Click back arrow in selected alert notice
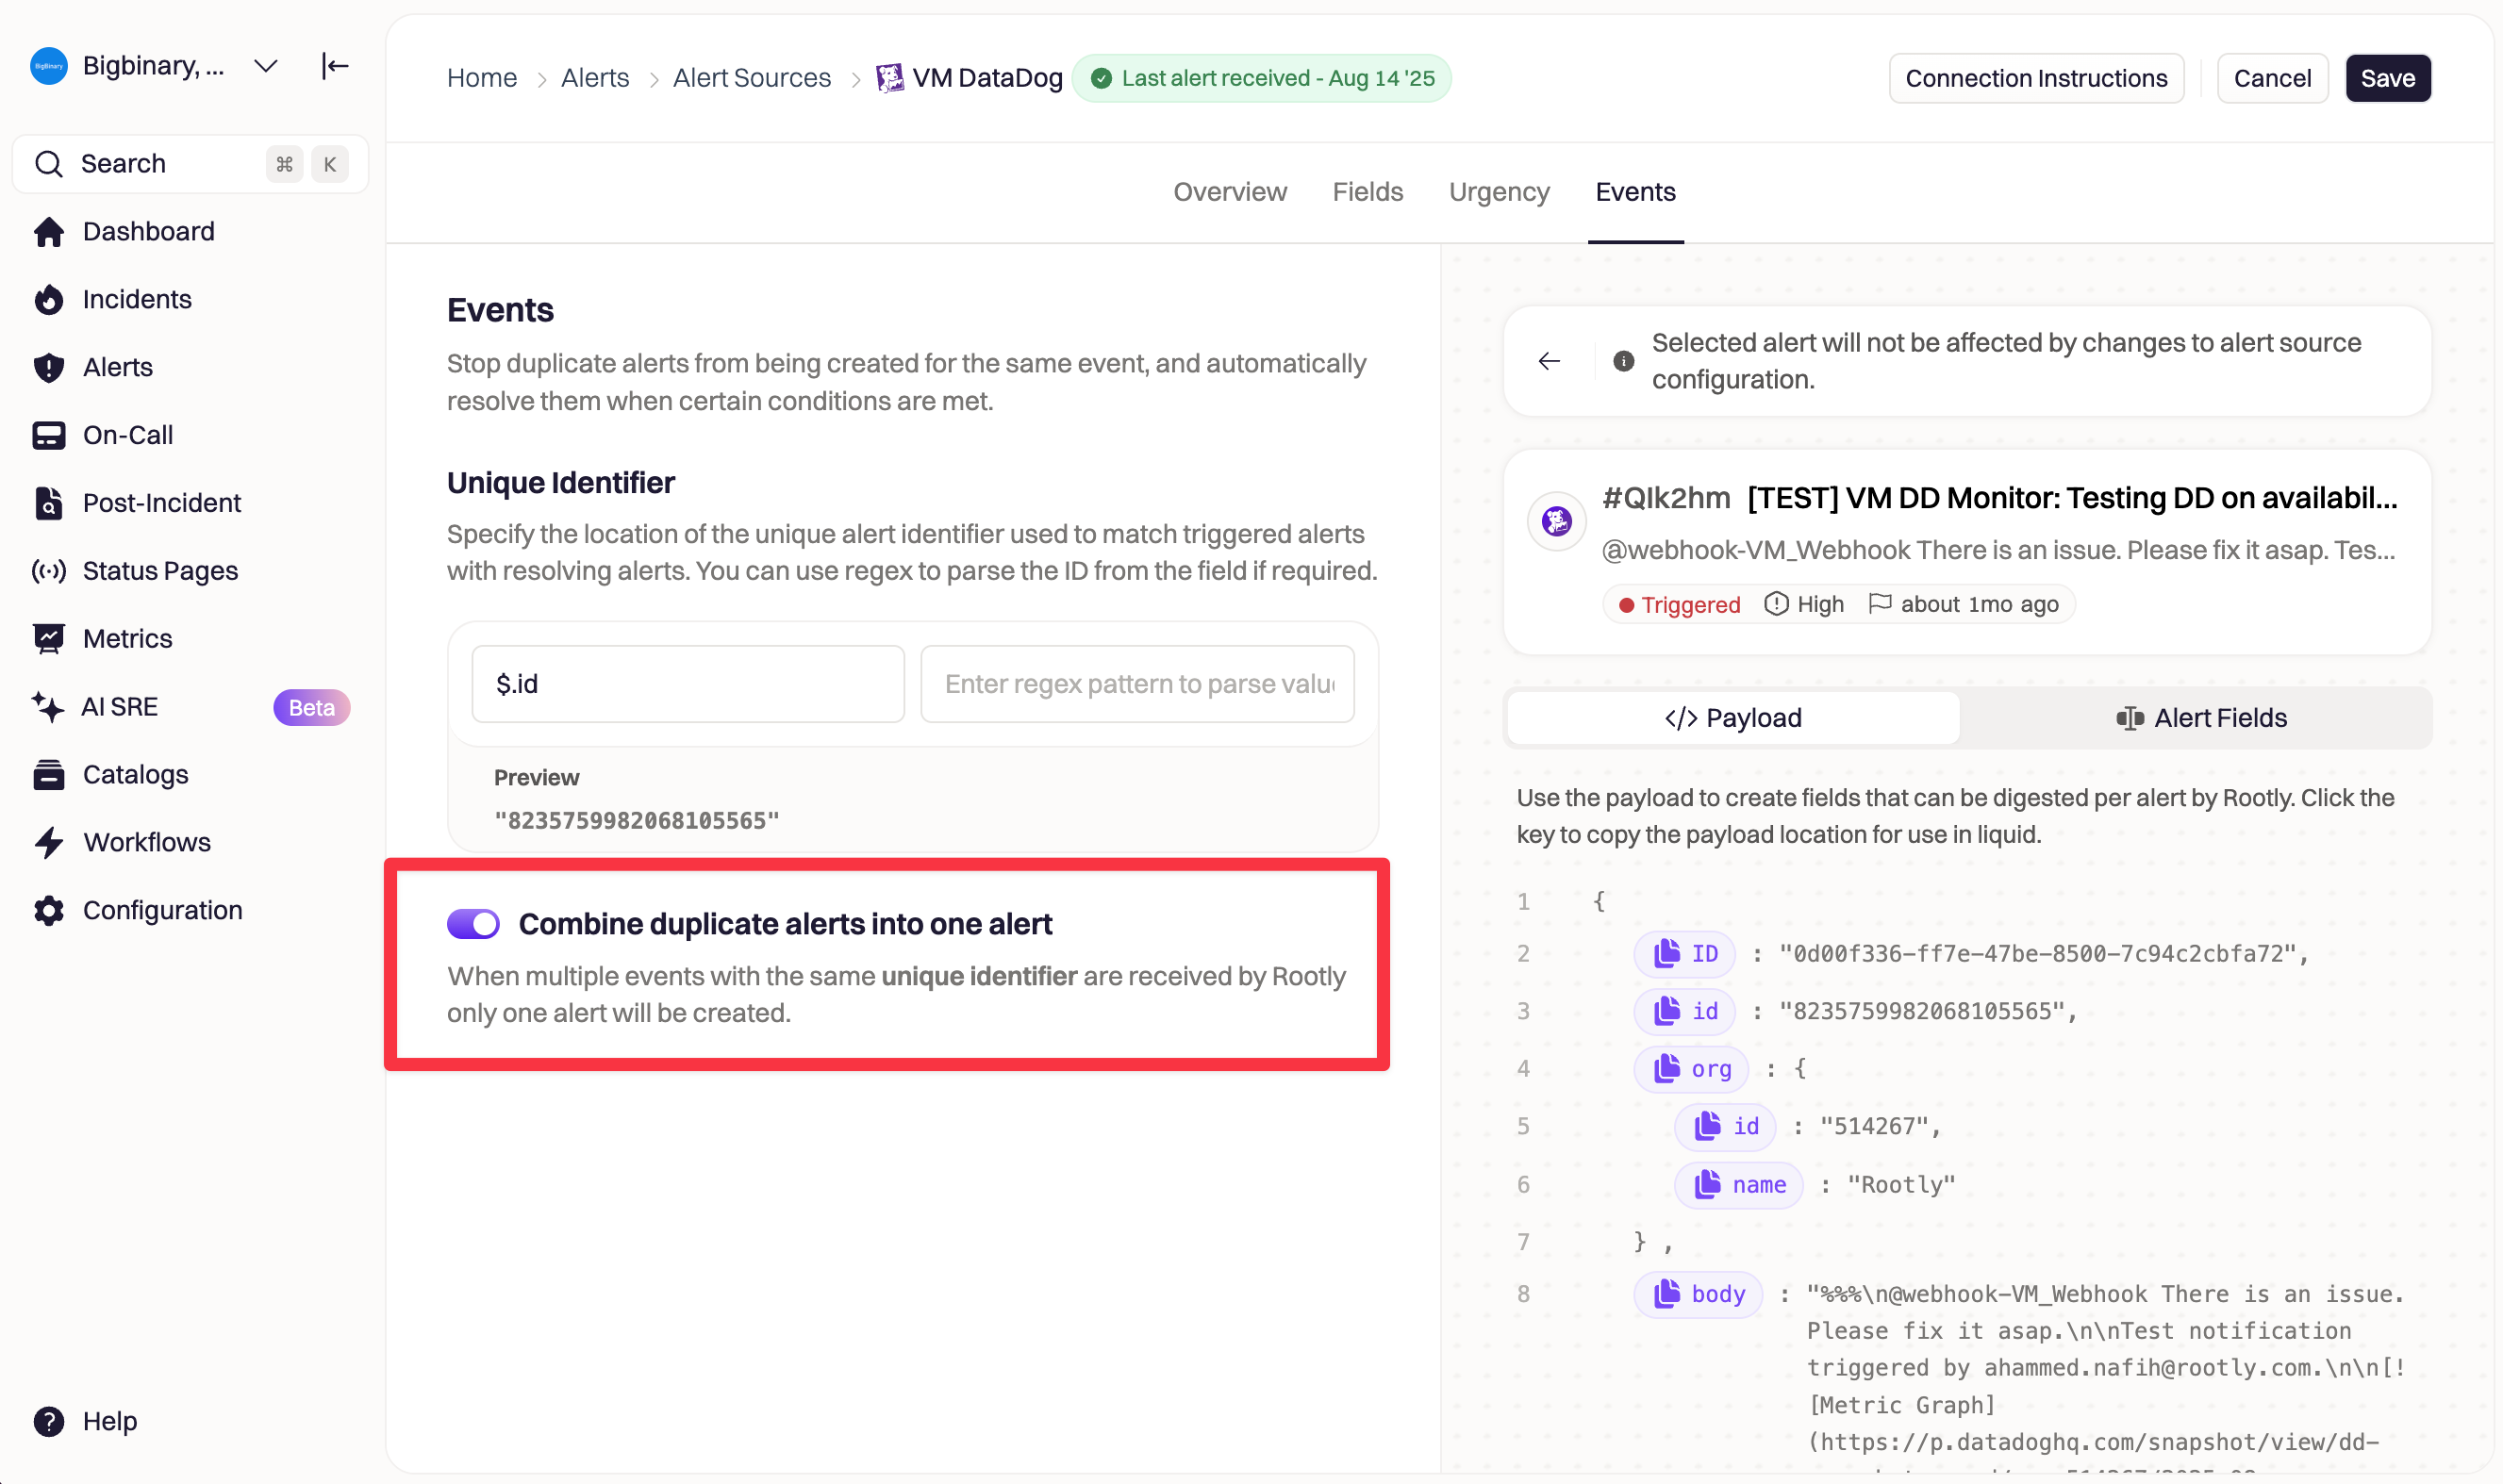Image resolution: width=2503 pixels, height=1484 pixels. click(x=1549, y=362)
